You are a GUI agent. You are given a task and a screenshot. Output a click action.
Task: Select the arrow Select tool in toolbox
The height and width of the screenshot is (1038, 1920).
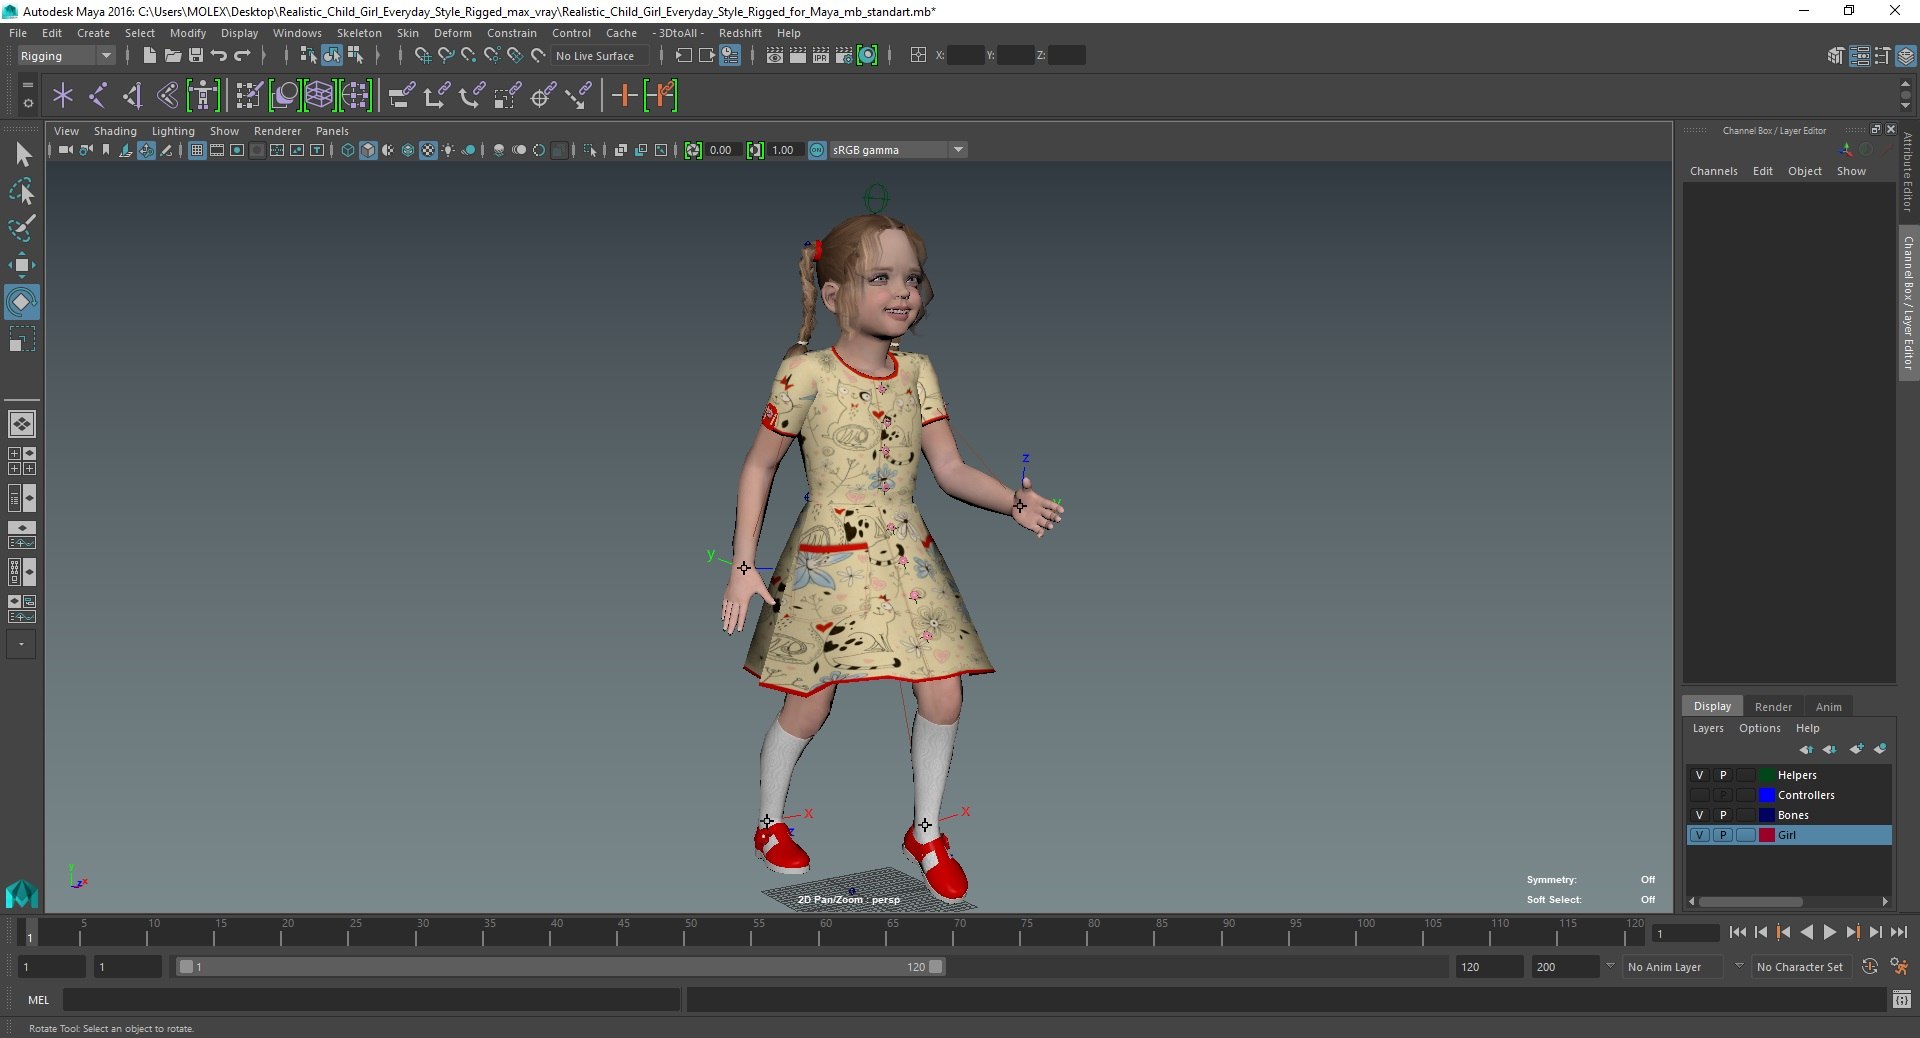(x=22, y=154)
